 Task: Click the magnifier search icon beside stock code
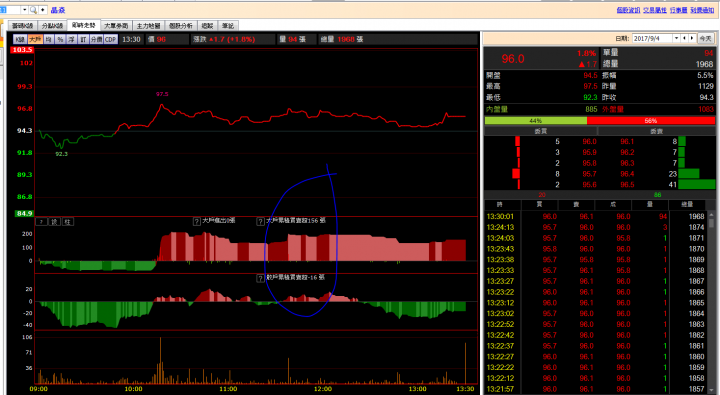pos(34,10)
